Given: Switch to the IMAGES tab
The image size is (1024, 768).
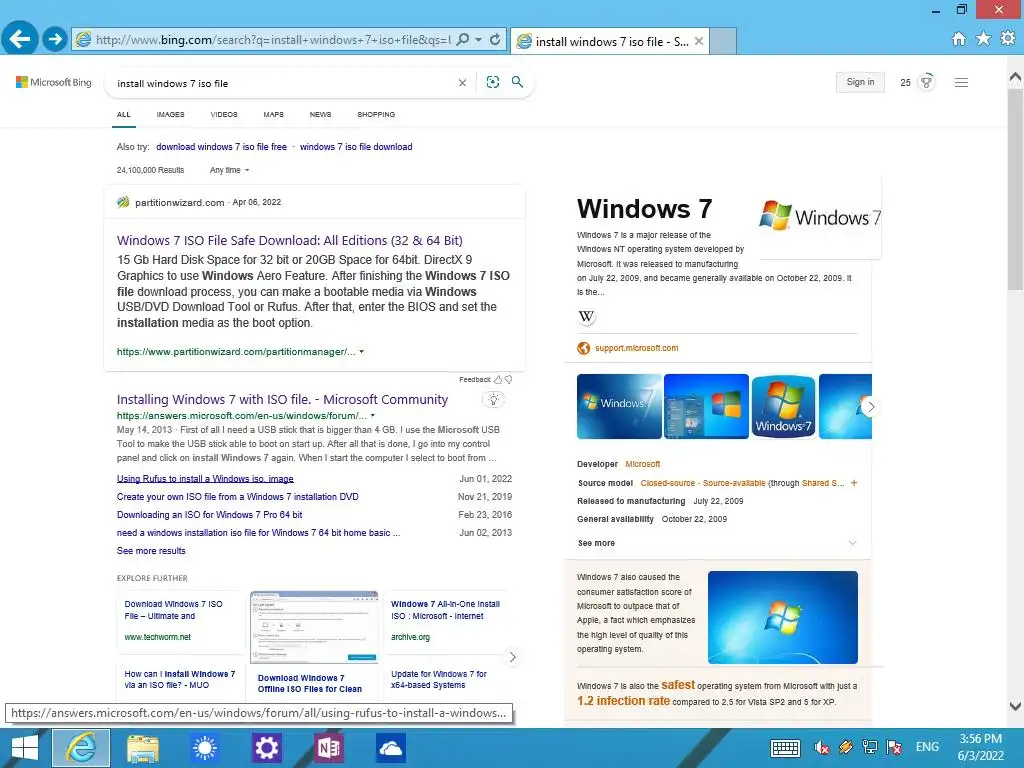Looking at the screenshot, I should tap(170, 114).
